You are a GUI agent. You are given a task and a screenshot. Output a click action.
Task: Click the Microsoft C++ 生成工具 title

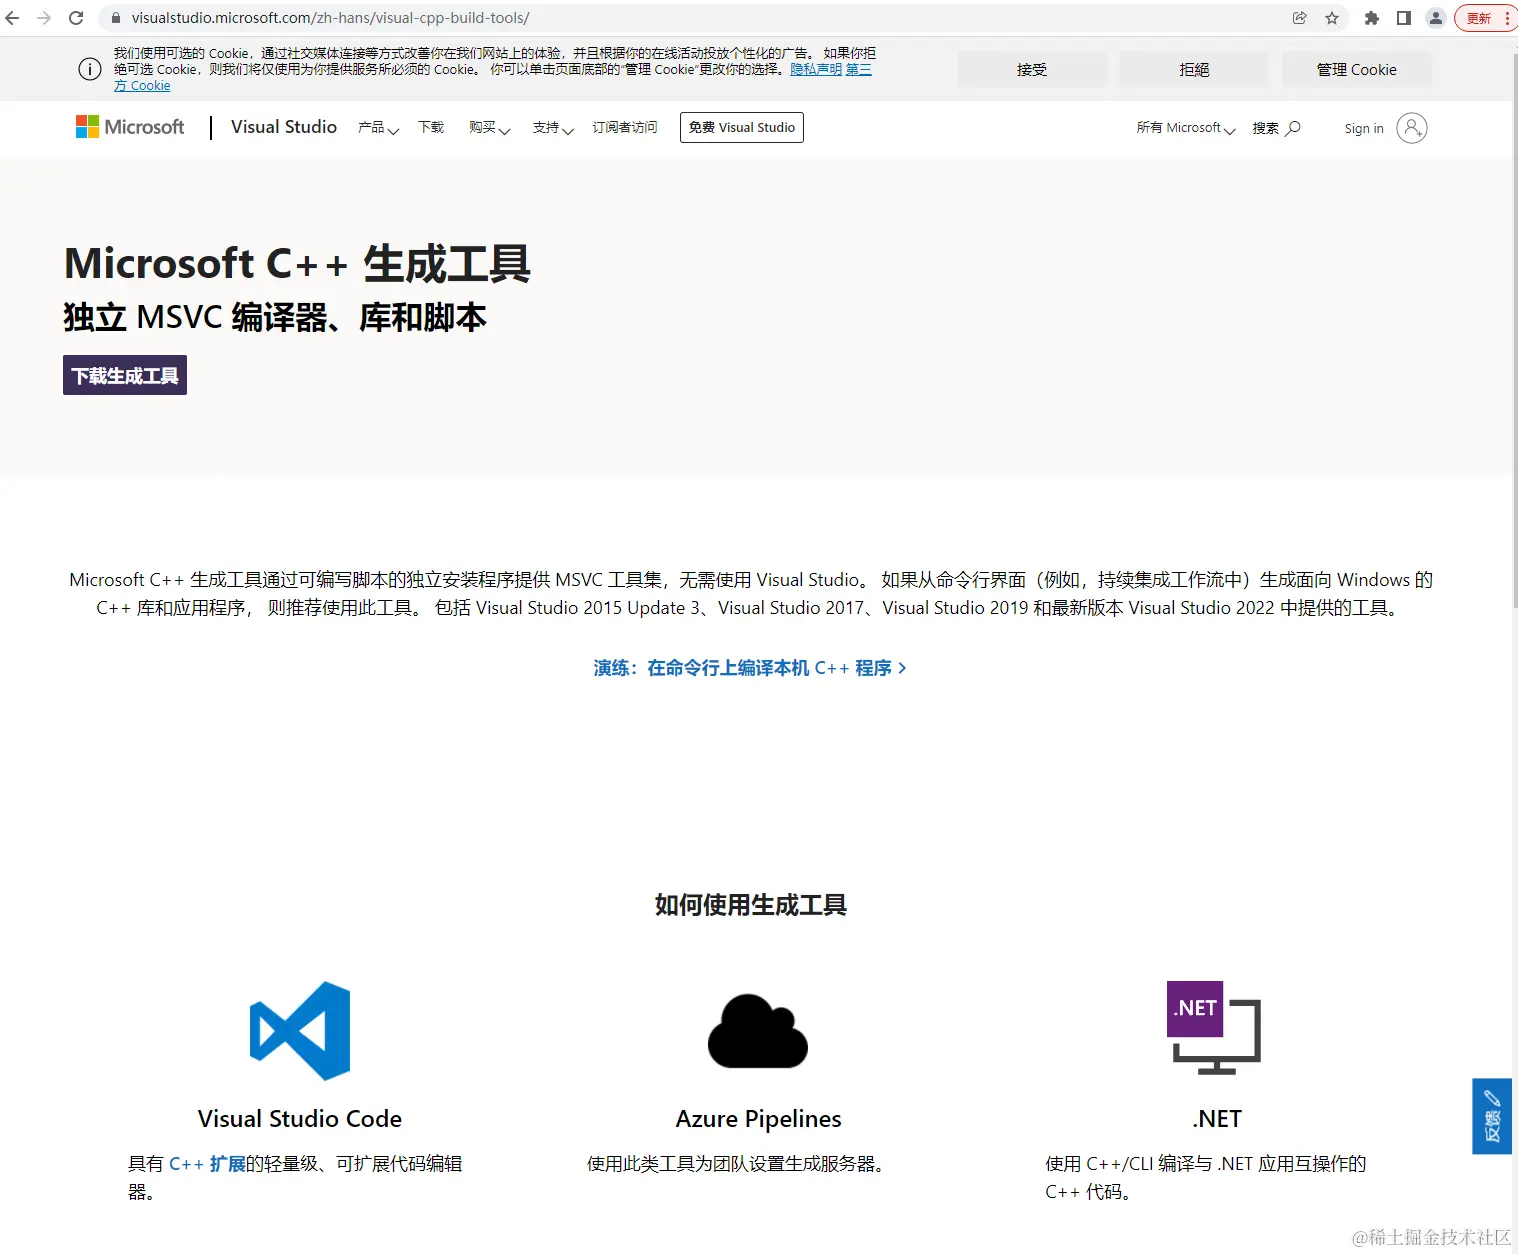(x=298, y=264)
